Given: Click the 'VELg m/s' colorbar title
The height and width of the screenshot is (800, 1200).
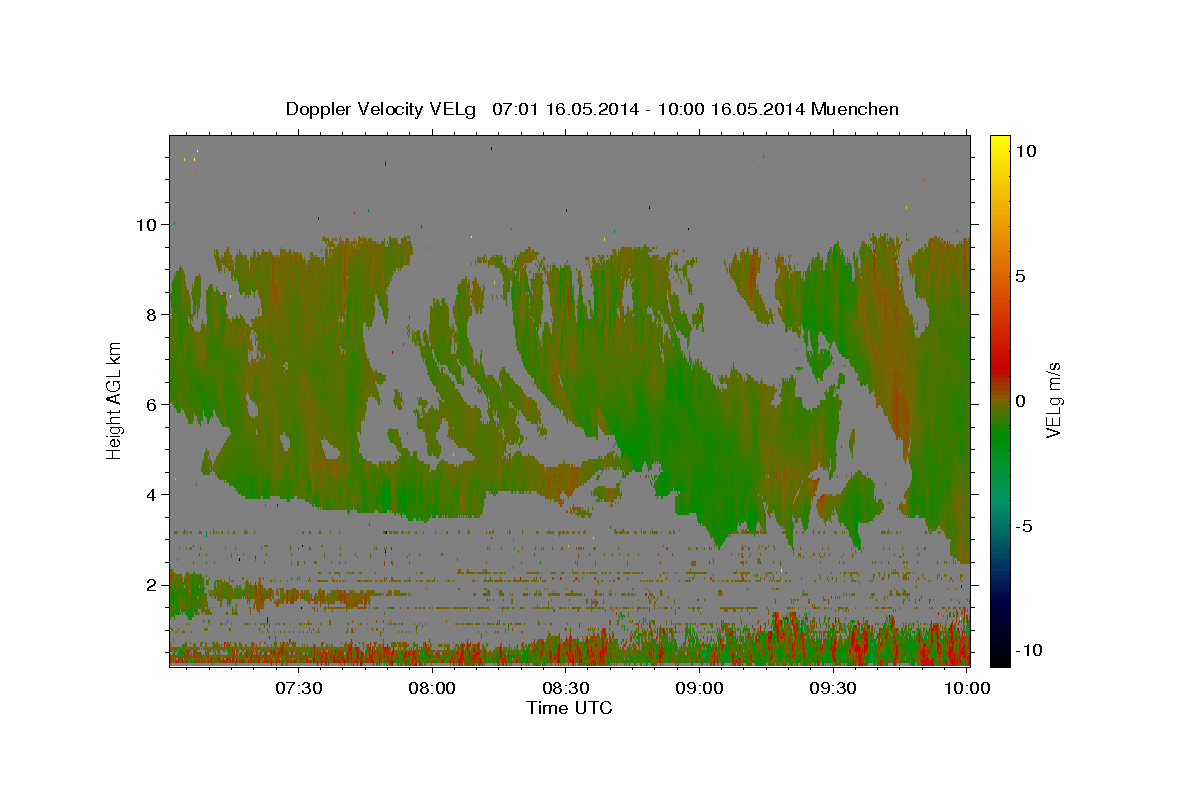Looking at the screenshot, I should pos(1053,400).
